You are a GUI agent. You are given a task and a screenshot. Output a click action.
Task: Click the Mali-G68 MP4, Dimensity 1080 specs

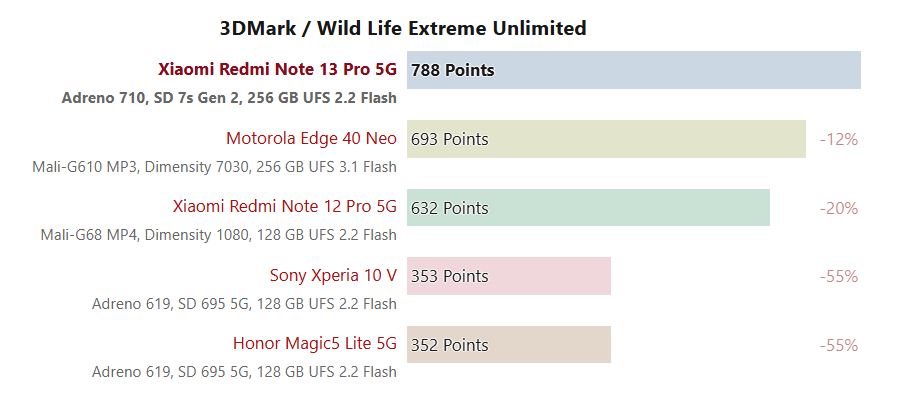[218, 235]
